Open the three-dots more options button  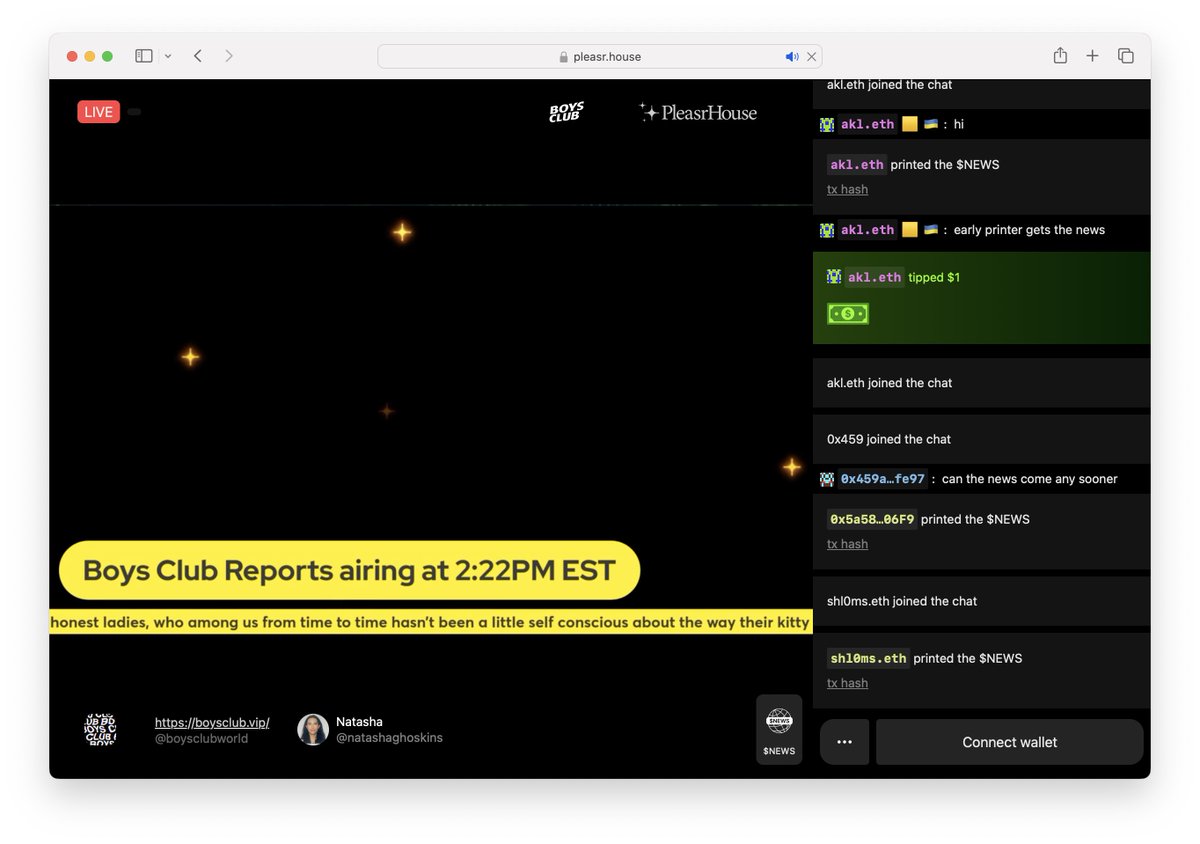tap(844, 742)
